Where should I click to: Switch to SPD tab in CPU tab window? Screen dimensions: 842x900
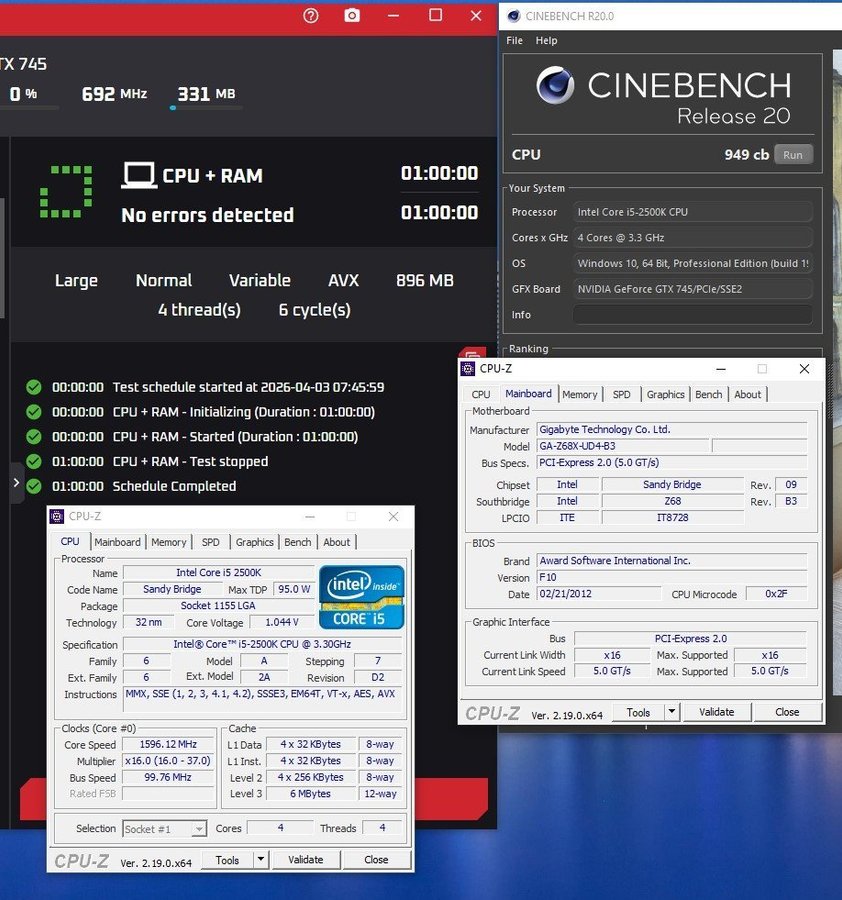(210, 542)
